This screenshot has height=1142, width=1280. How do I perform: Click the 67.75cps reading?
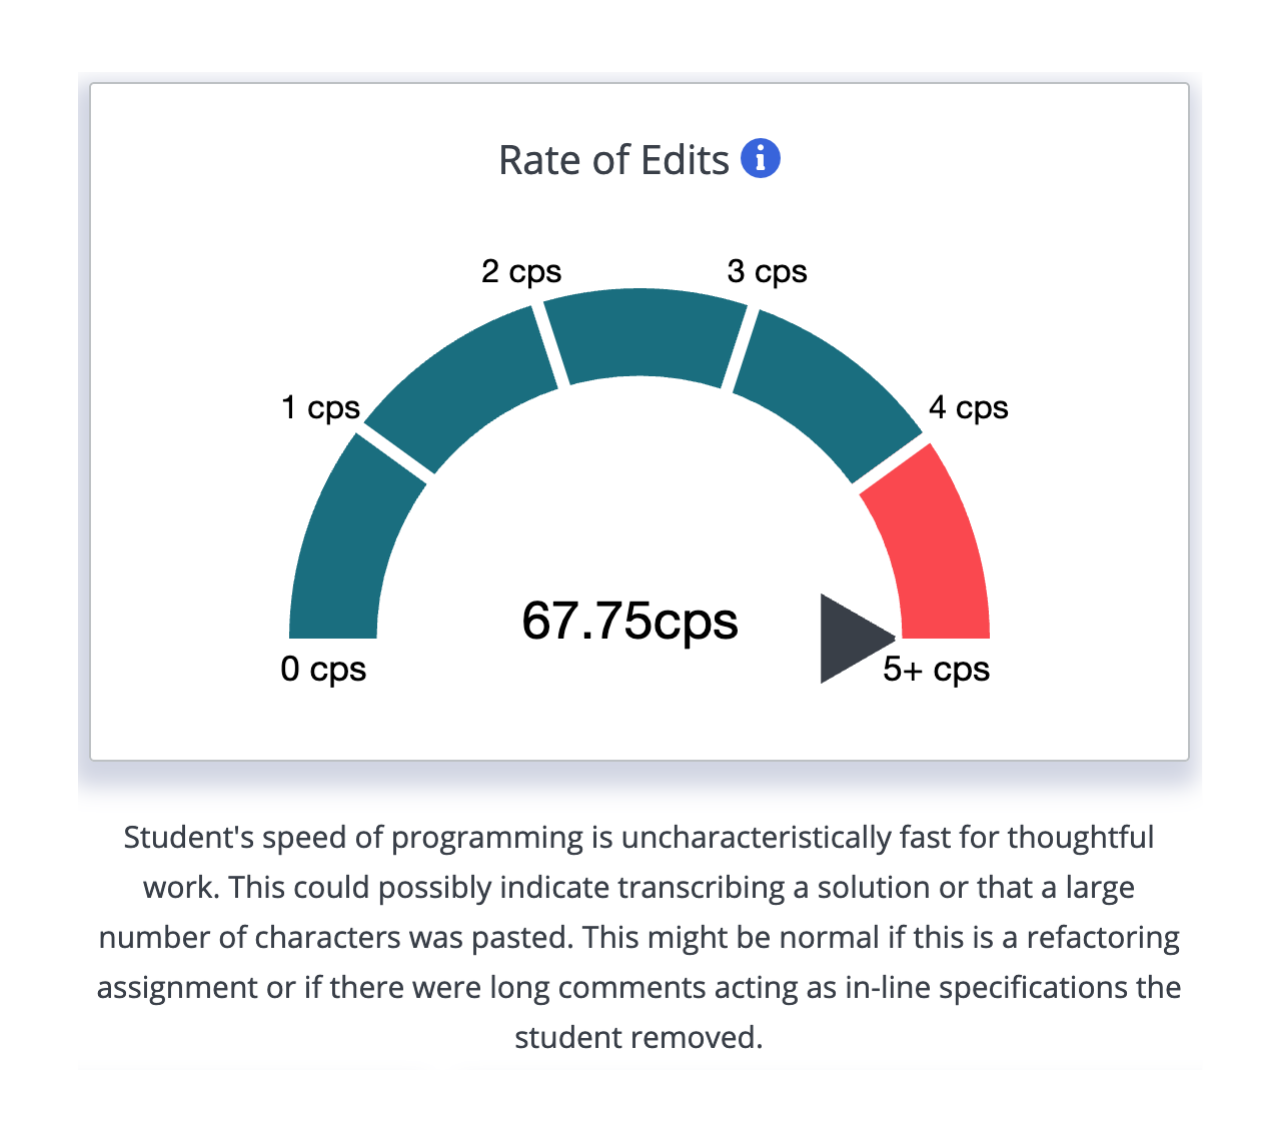630,620
